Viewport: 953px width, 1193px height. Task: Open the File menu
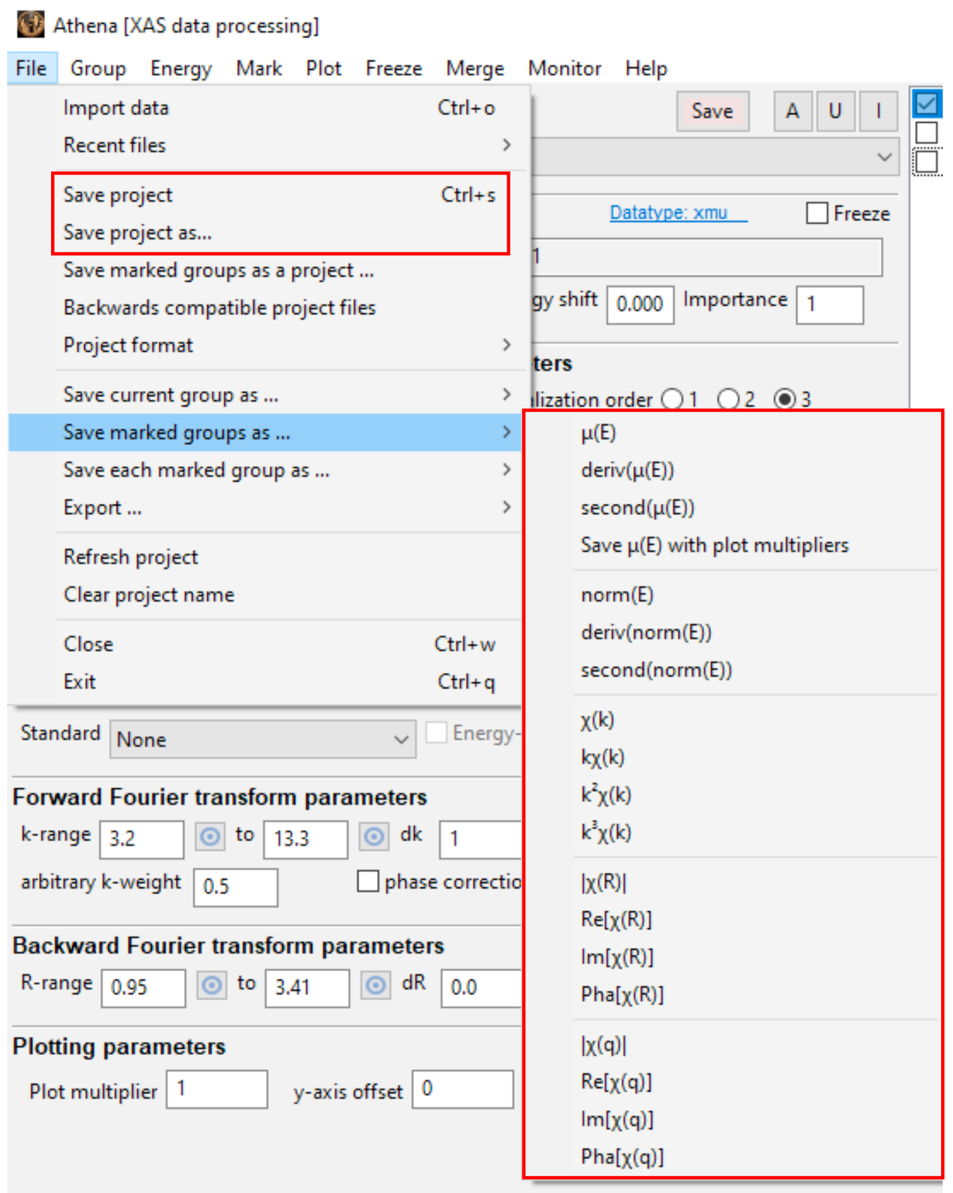coord(31,68)
